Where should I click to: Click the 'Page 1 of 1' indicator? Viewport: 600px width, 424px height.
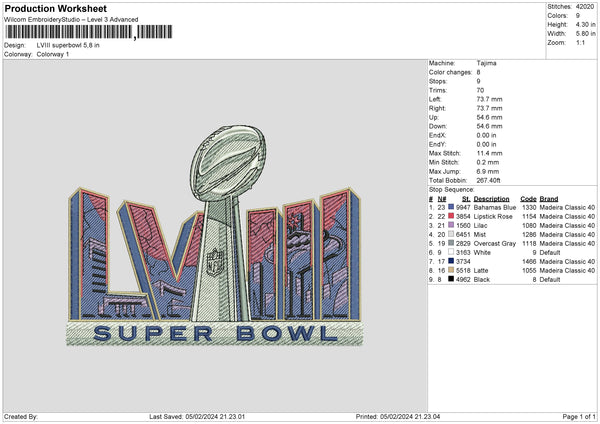click(579, 416)
